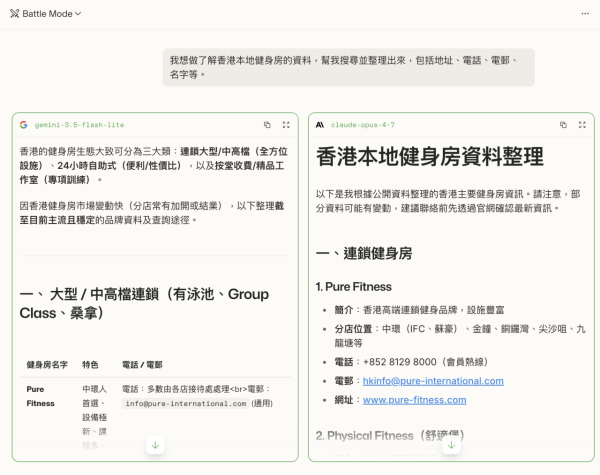Open the hkinfo@pure-international.com email link

pos(433,381)
